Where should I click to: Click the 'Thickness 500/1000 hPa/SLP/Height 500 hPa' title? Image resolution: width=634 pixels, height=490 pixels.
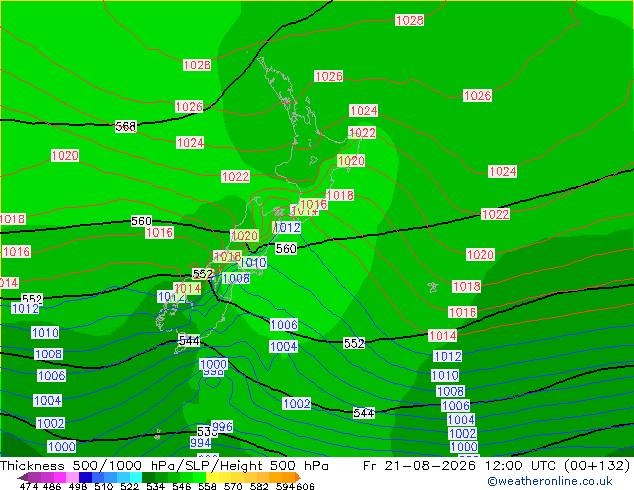click(x=164, y=466)
